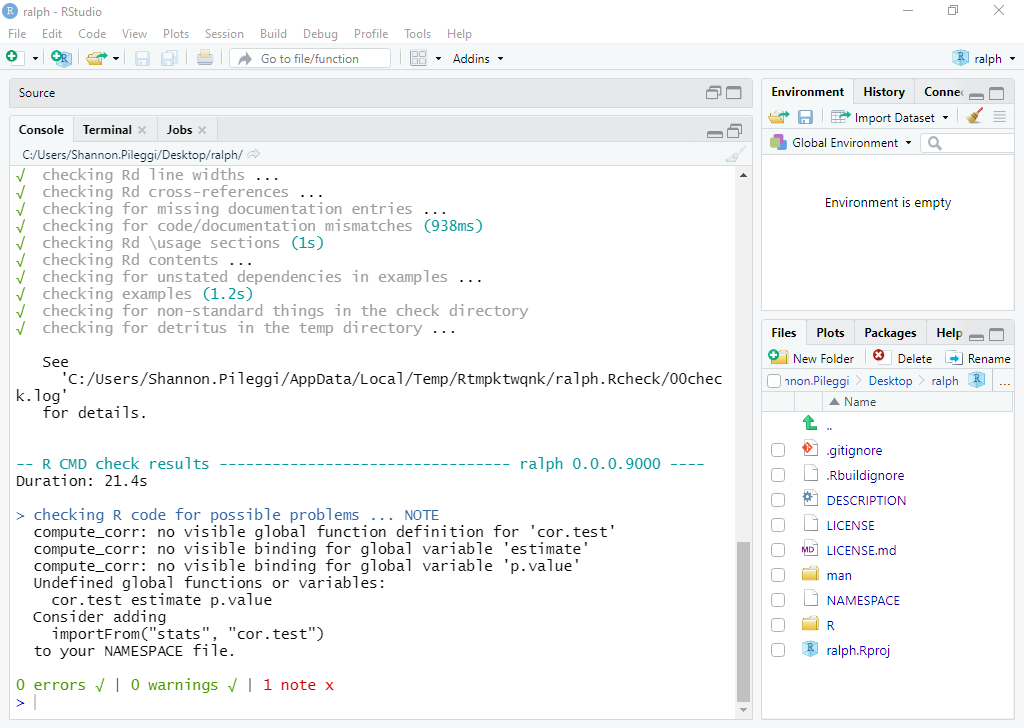Click the Create a Project icon
This screenshot has height=728, width=1024.
(x=61, y=58)
